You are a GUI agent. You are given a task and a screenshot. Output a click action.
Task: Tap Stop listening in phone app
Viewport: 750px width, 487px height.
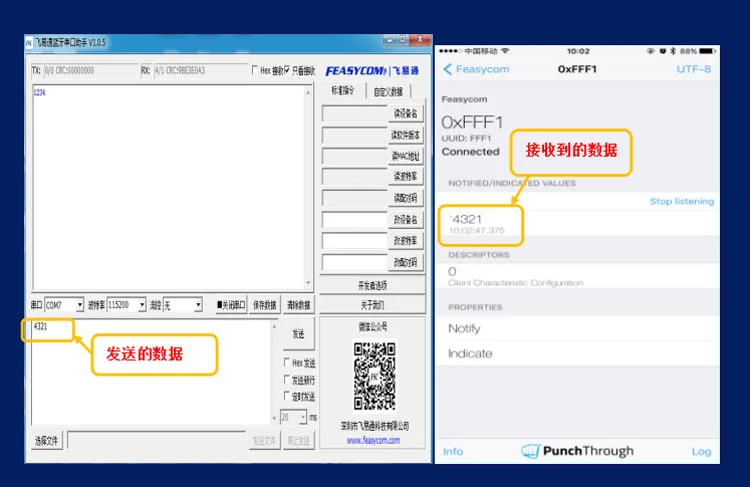point(682,201)
